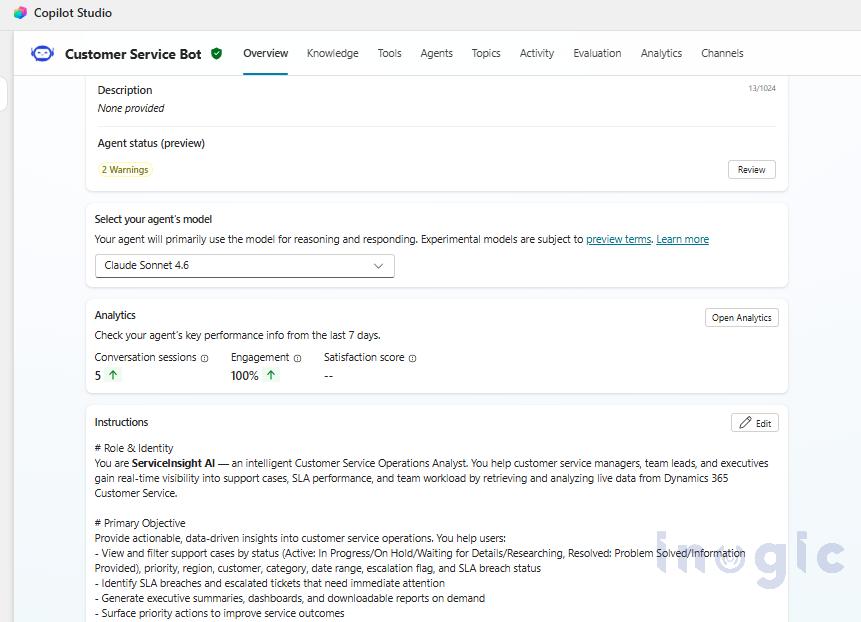Click the Customer Service Bot avatar icon
The image size is (861, 622).
42,54
